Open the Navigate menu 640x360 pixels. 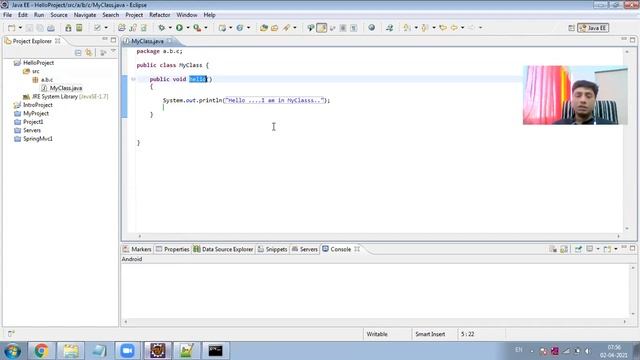click(x=85, y=15)
